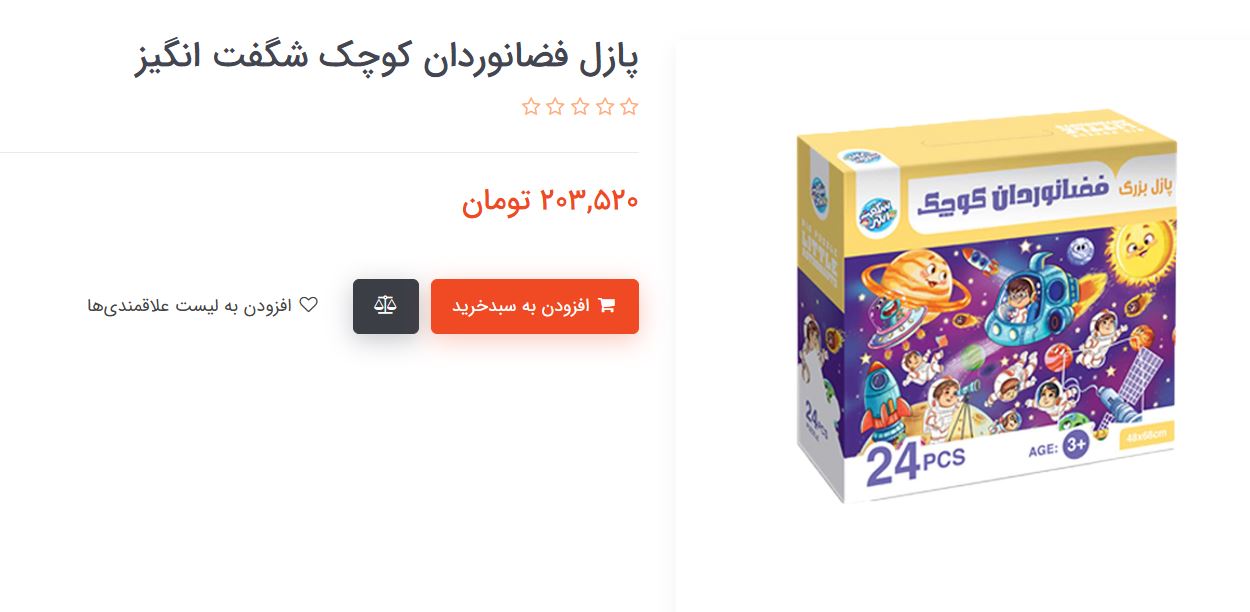
Task: Choose the fourth star from the left
Action: pyautogui.click(x=605, y=107)
